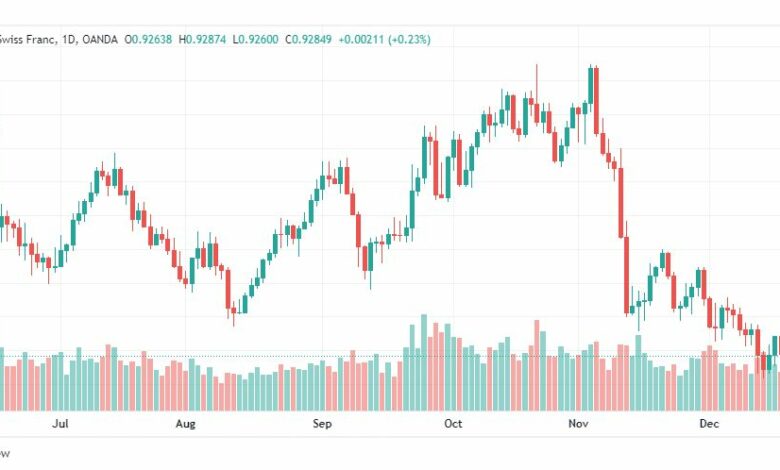Click the tall green volume bar in mid-November

[638, 373]
